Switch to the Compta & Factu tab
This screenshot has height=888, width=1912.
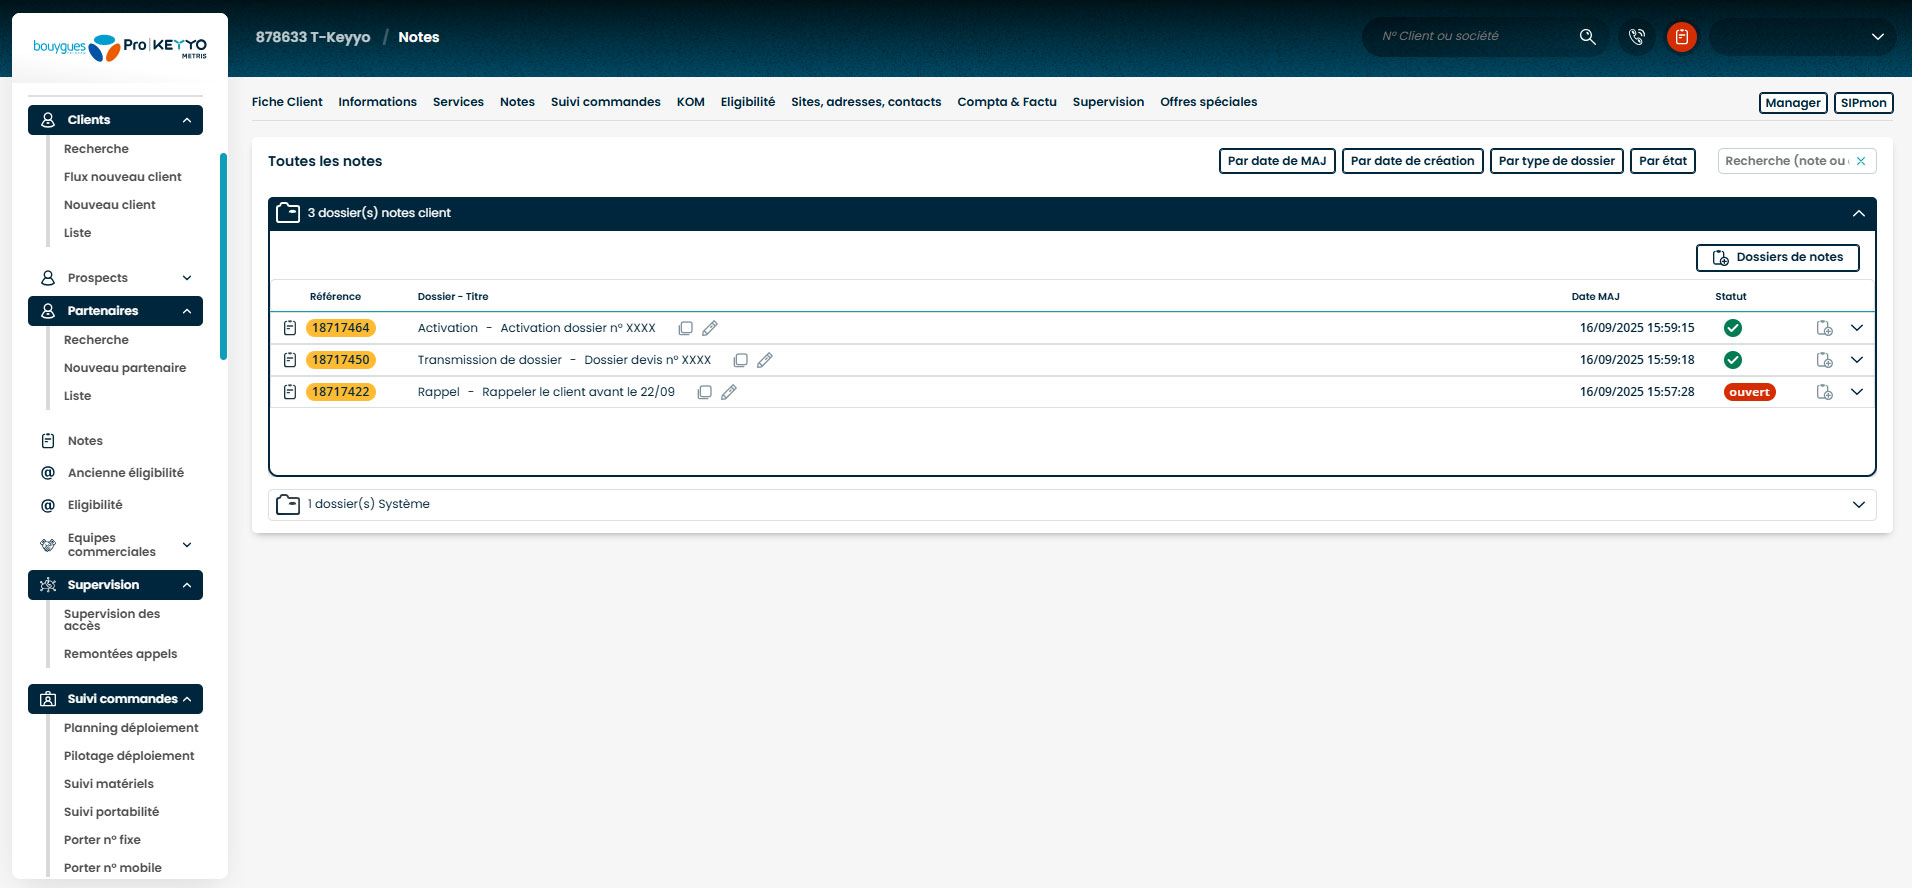pyautogui.click(x=1006, y=102)
